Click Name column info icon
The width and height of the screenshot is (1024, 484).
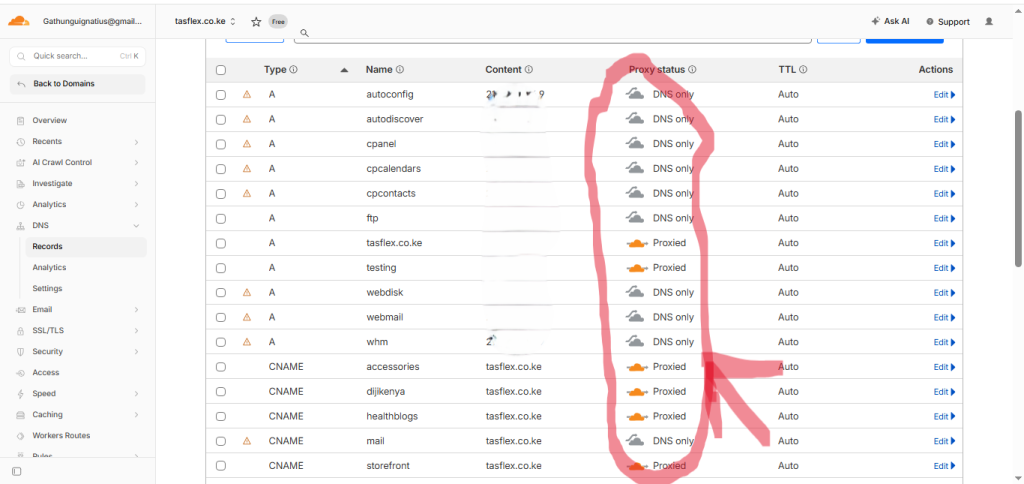pyautogui.click(x=400, y=69)
